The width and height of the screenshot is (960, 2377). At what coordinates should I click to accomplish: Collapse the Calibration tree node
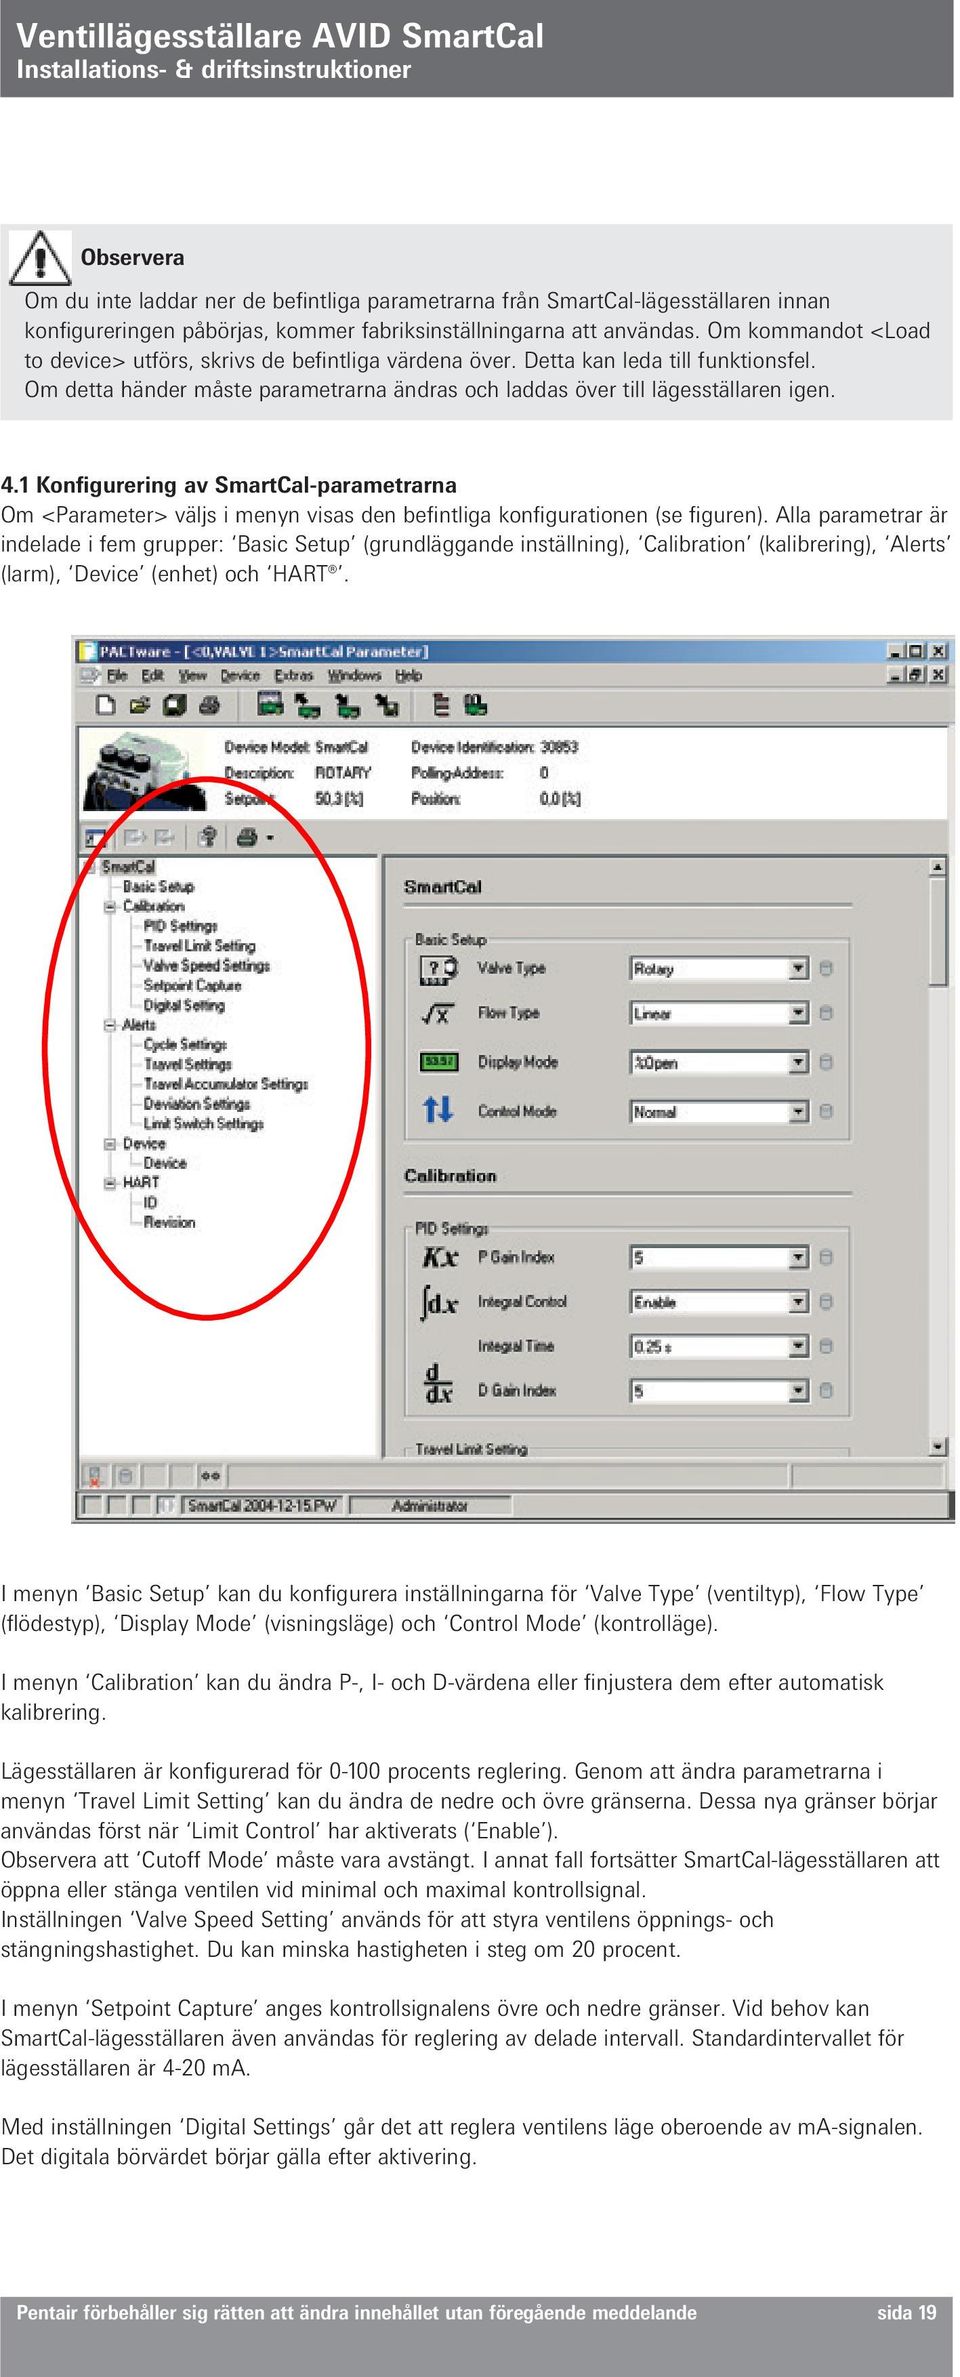point(110,907)
